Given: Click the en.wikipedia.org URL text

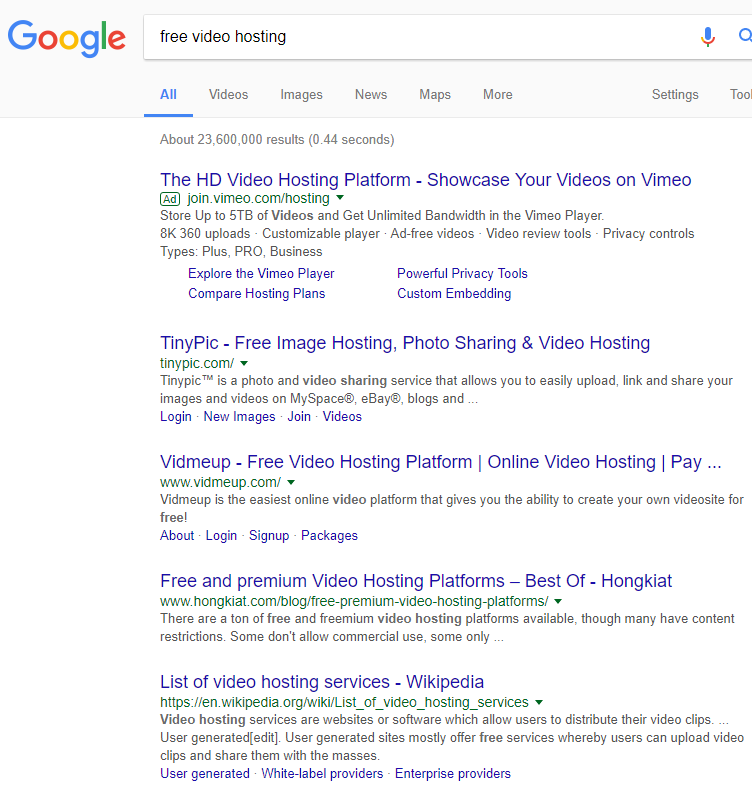Looking at the screenshot, I should 344,703.
